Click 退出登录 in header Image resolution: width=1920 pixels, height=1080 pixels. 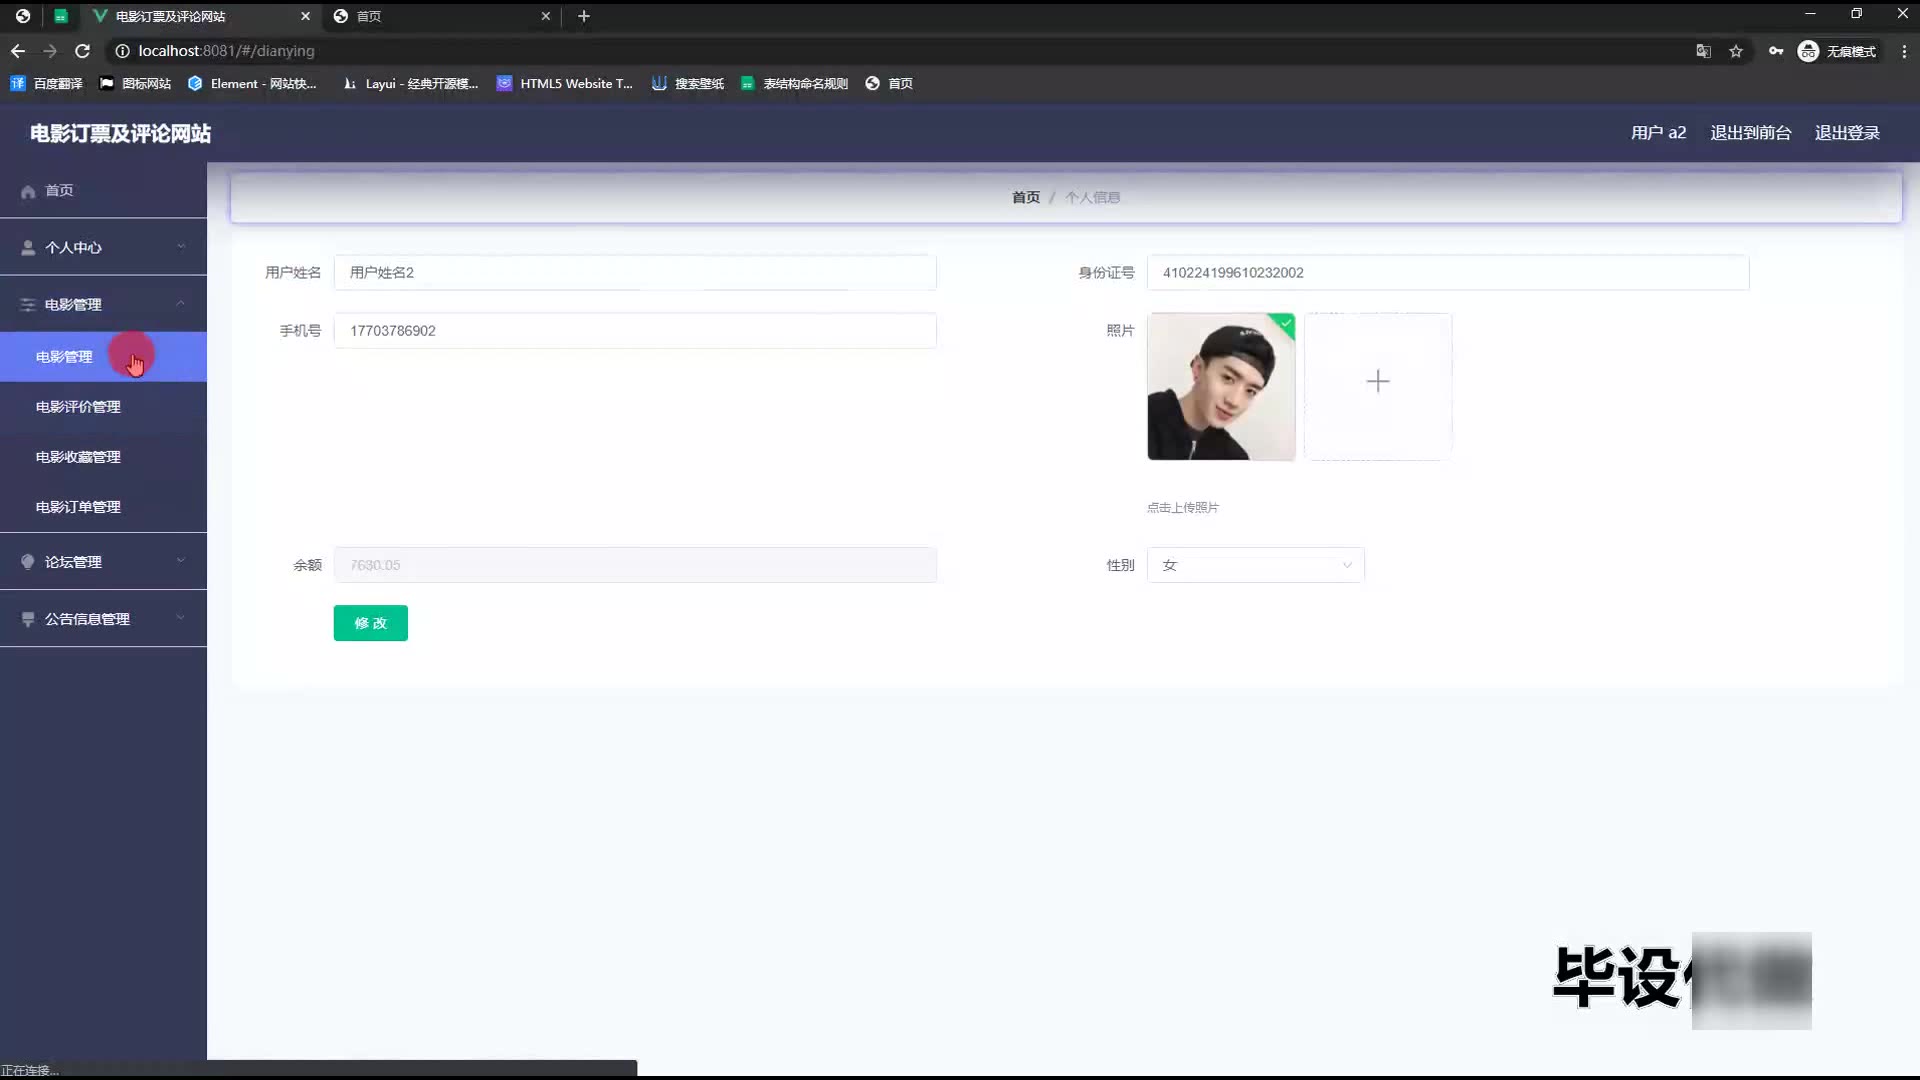1847,133
